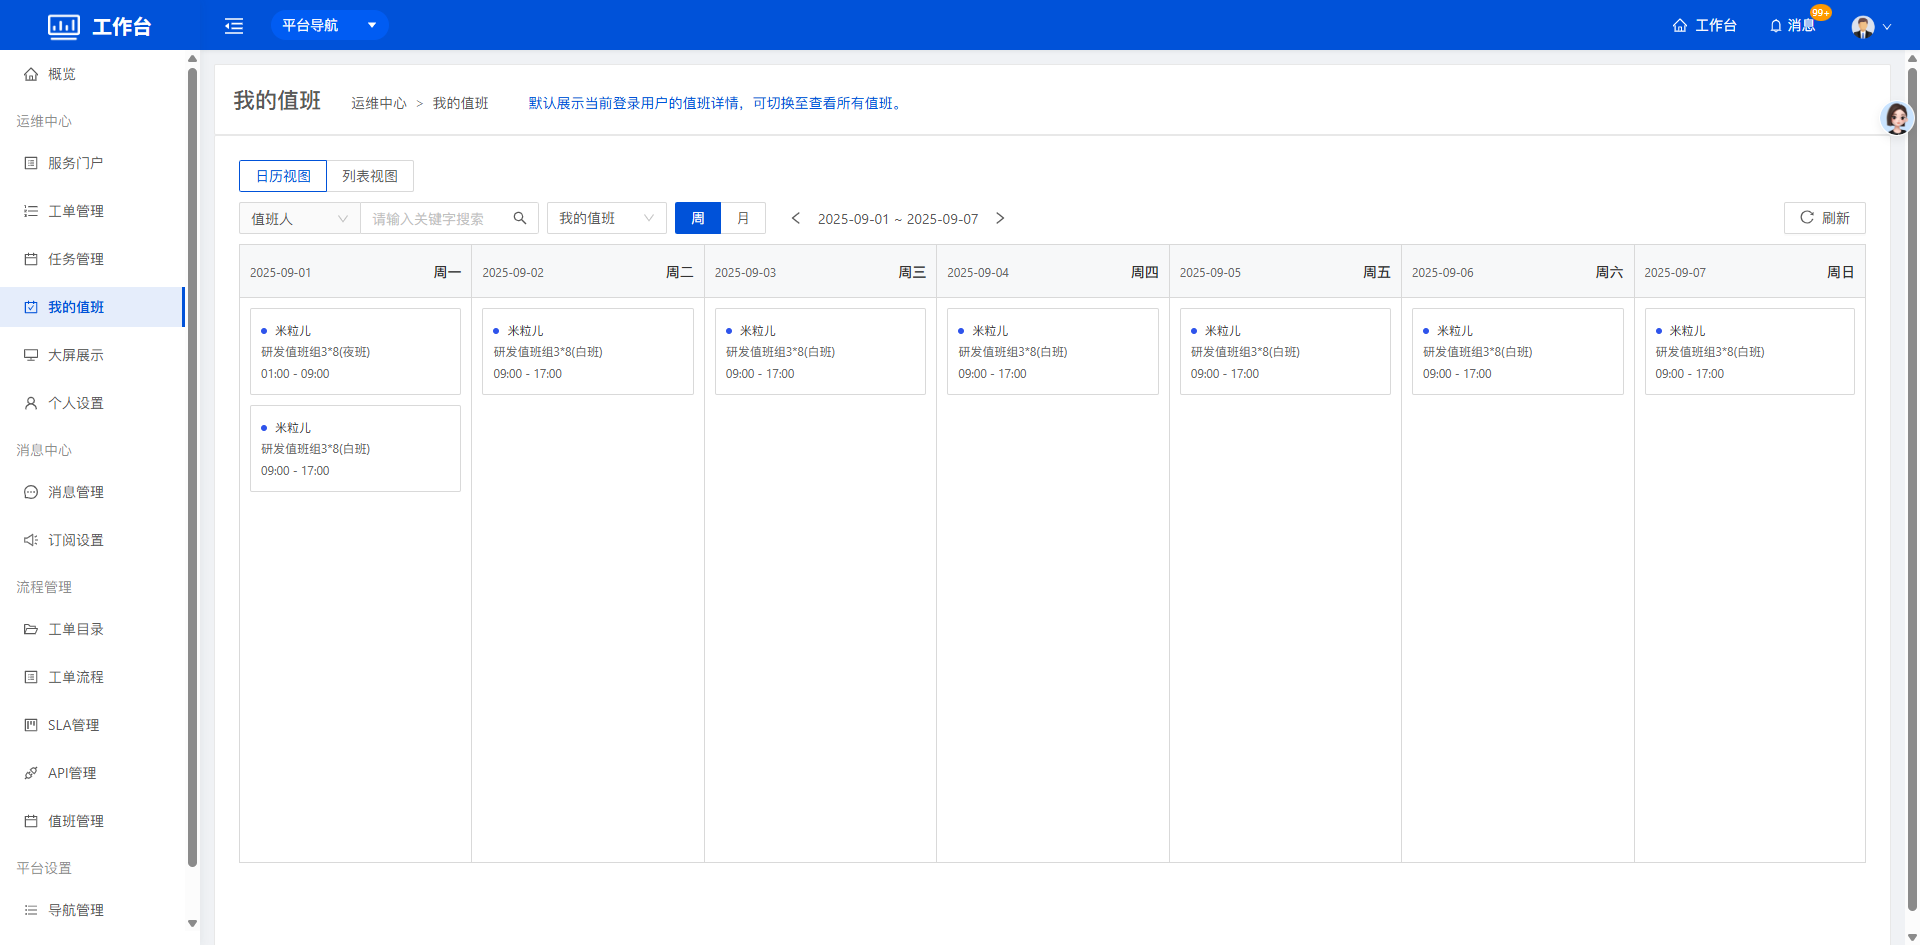Viewport: 1920px width, 945px height.
Task: Click the search magnifier icon
Action: tap(520, 218)
